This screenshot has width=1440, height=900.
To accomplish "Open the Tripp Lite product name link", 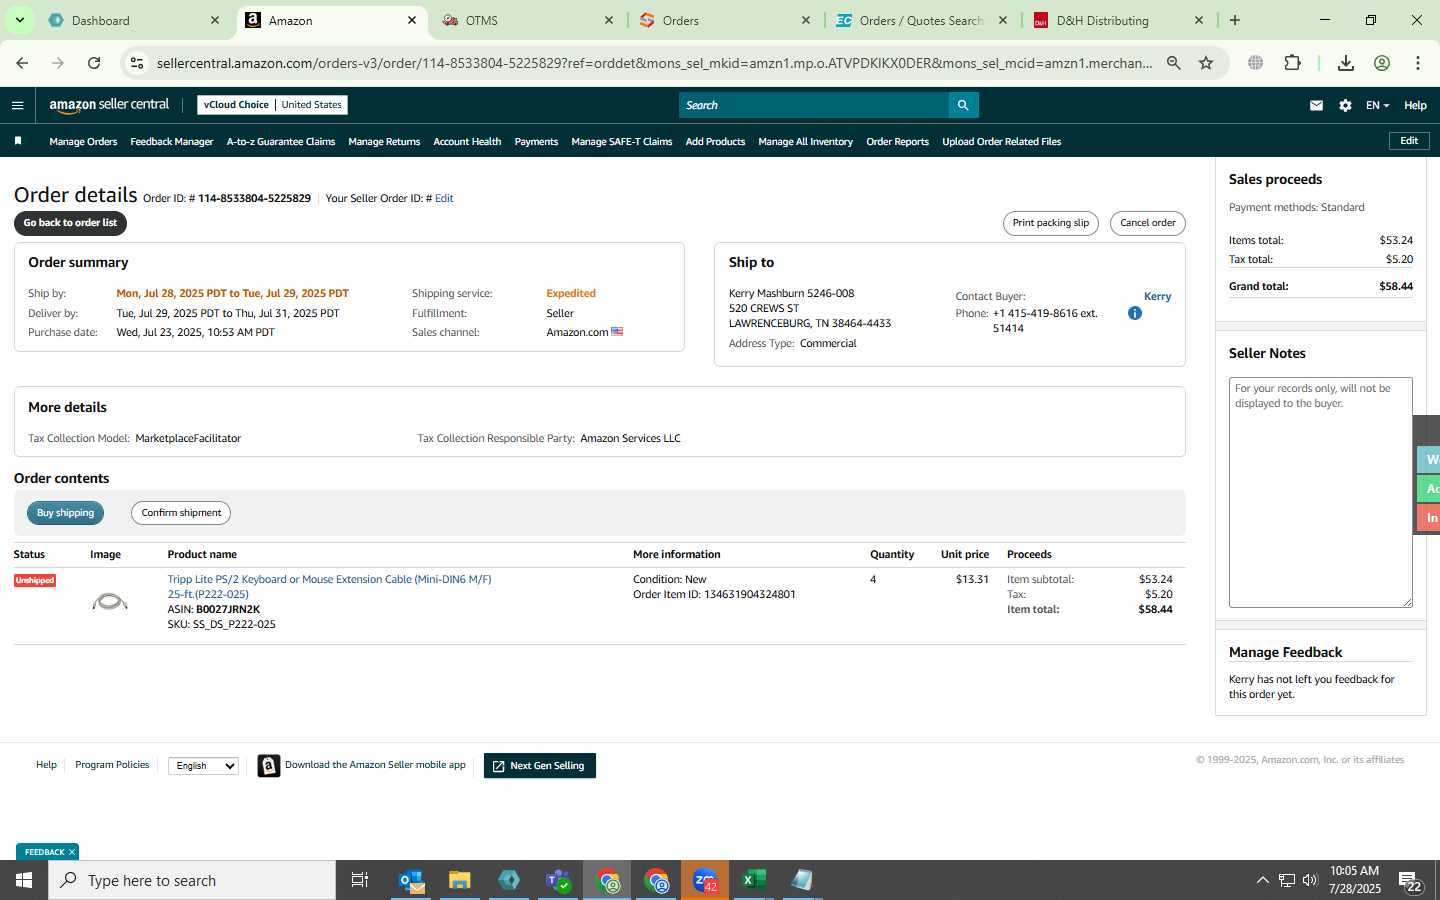I will (x=329, y=587).
